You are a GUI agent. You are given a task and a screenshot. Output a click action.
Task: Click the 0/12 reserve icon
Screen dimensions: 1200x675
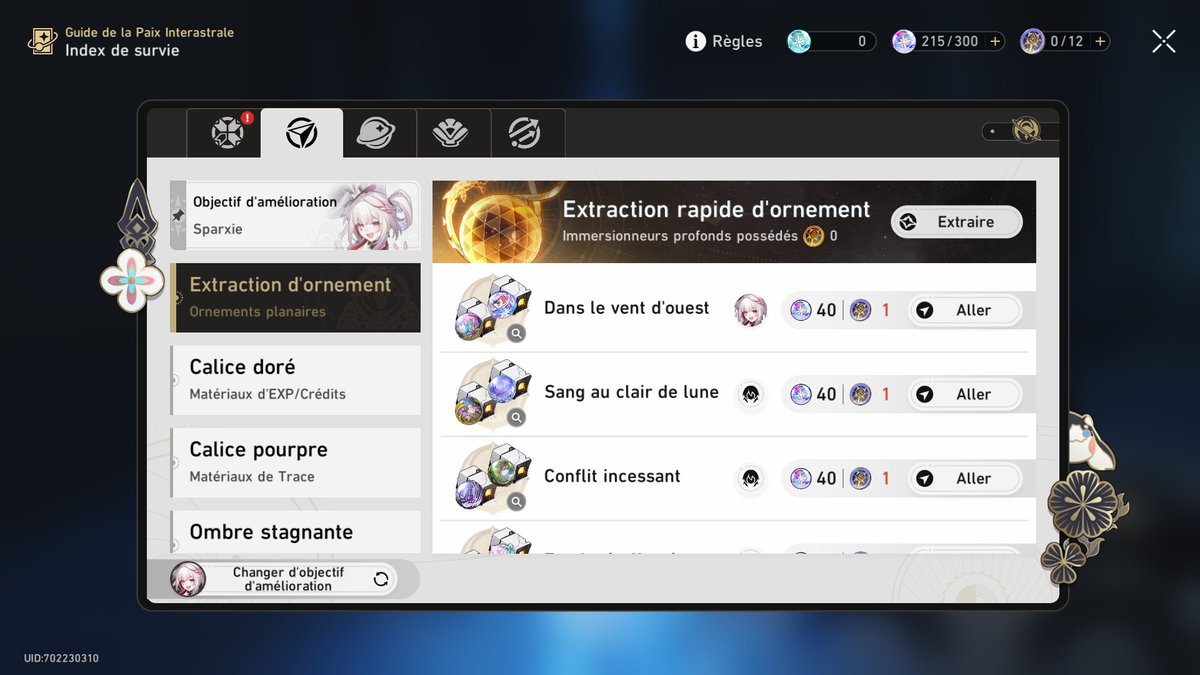1033,41
